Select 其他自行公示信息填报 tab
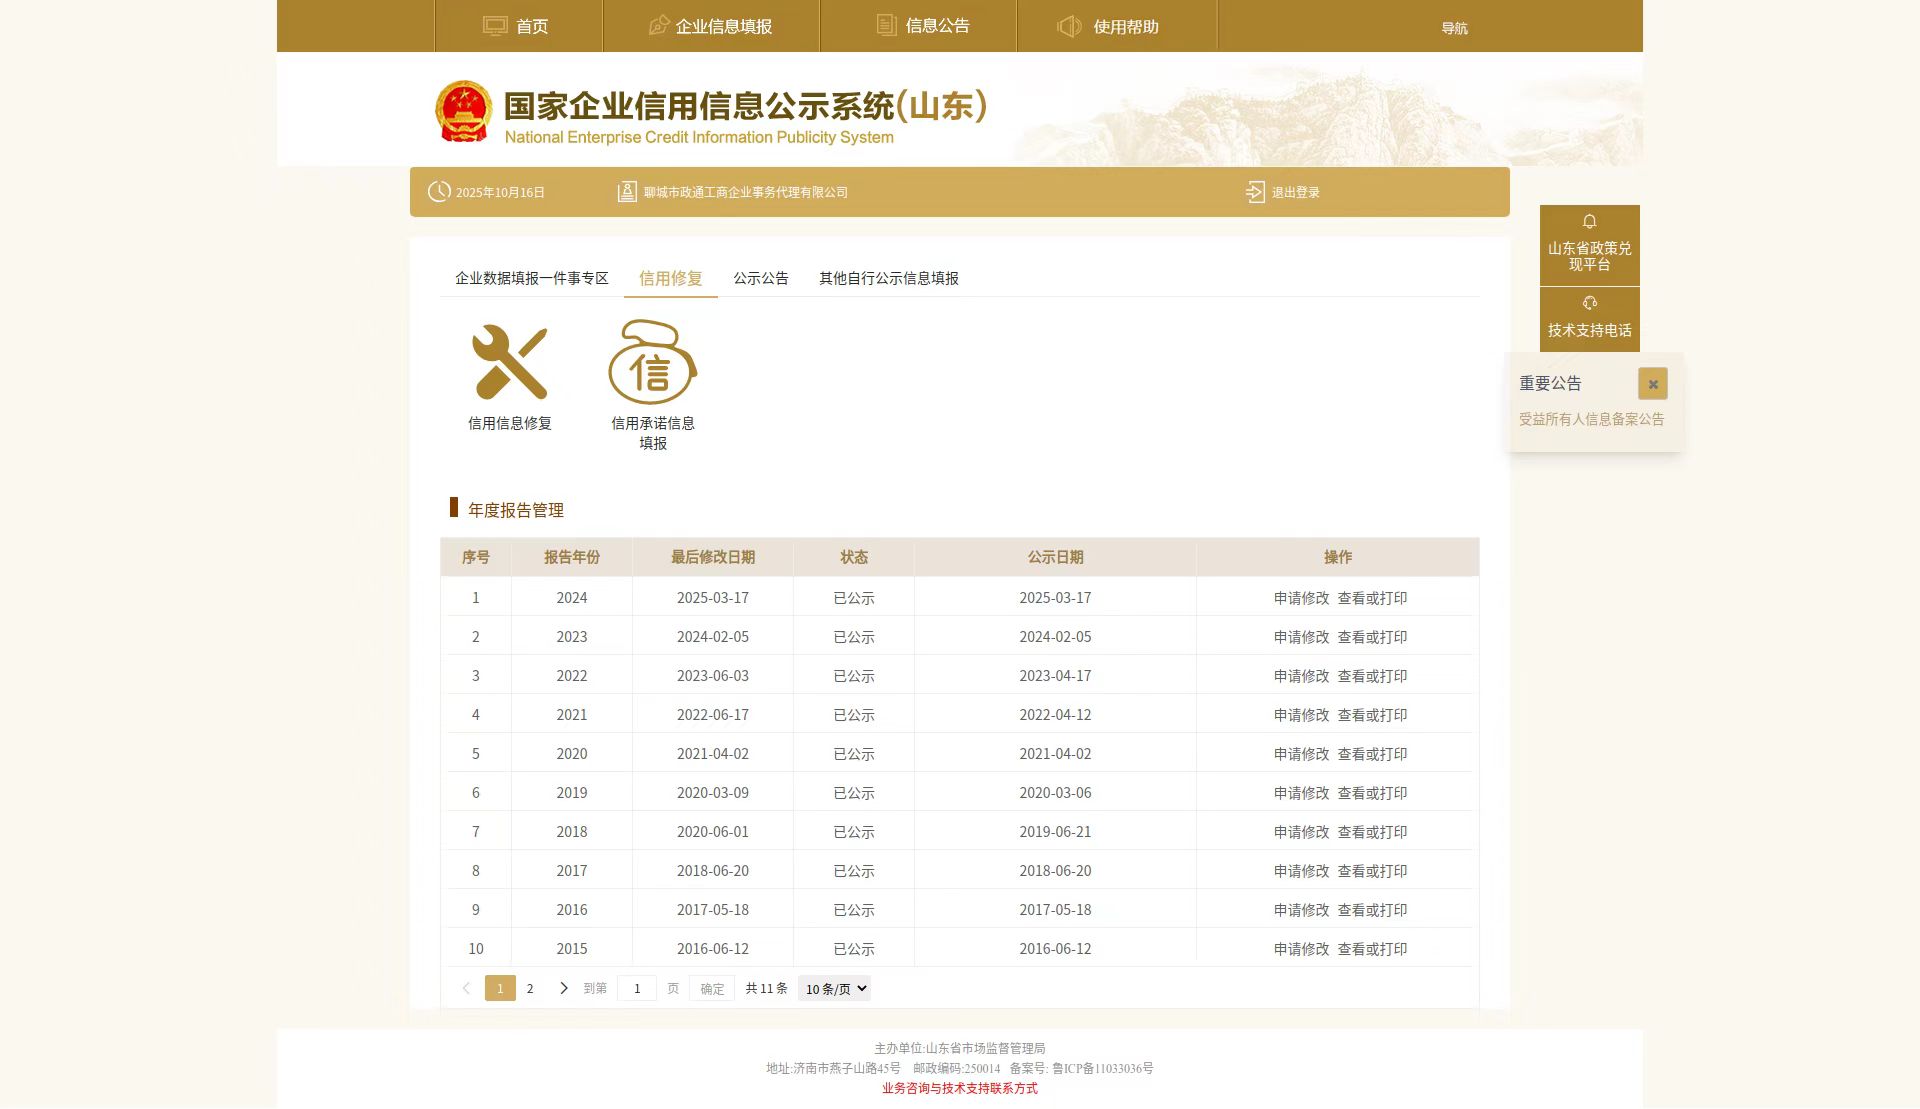Screen dimensions: 1920x1109 coord(888,278)
